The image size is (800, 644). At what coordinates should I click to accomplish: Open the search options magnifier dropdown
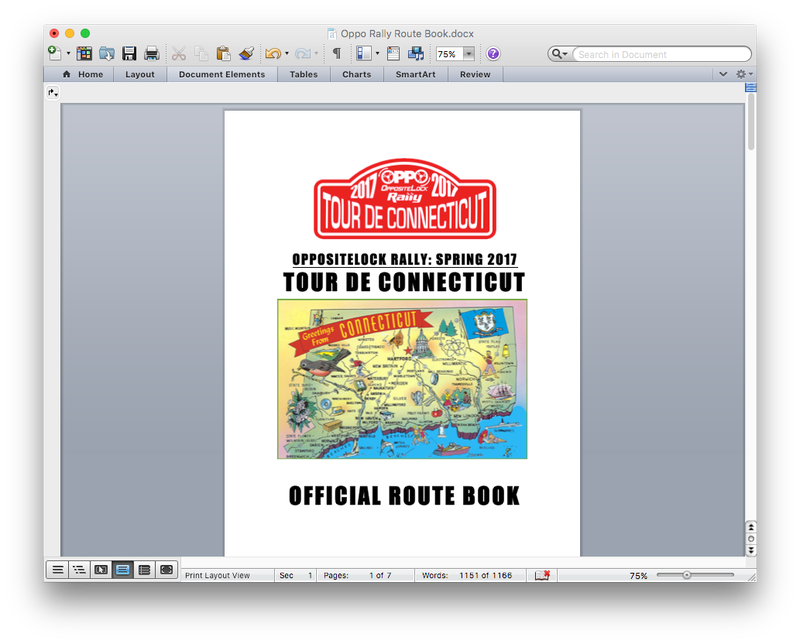pyautogui.click(x=560, y=54)
